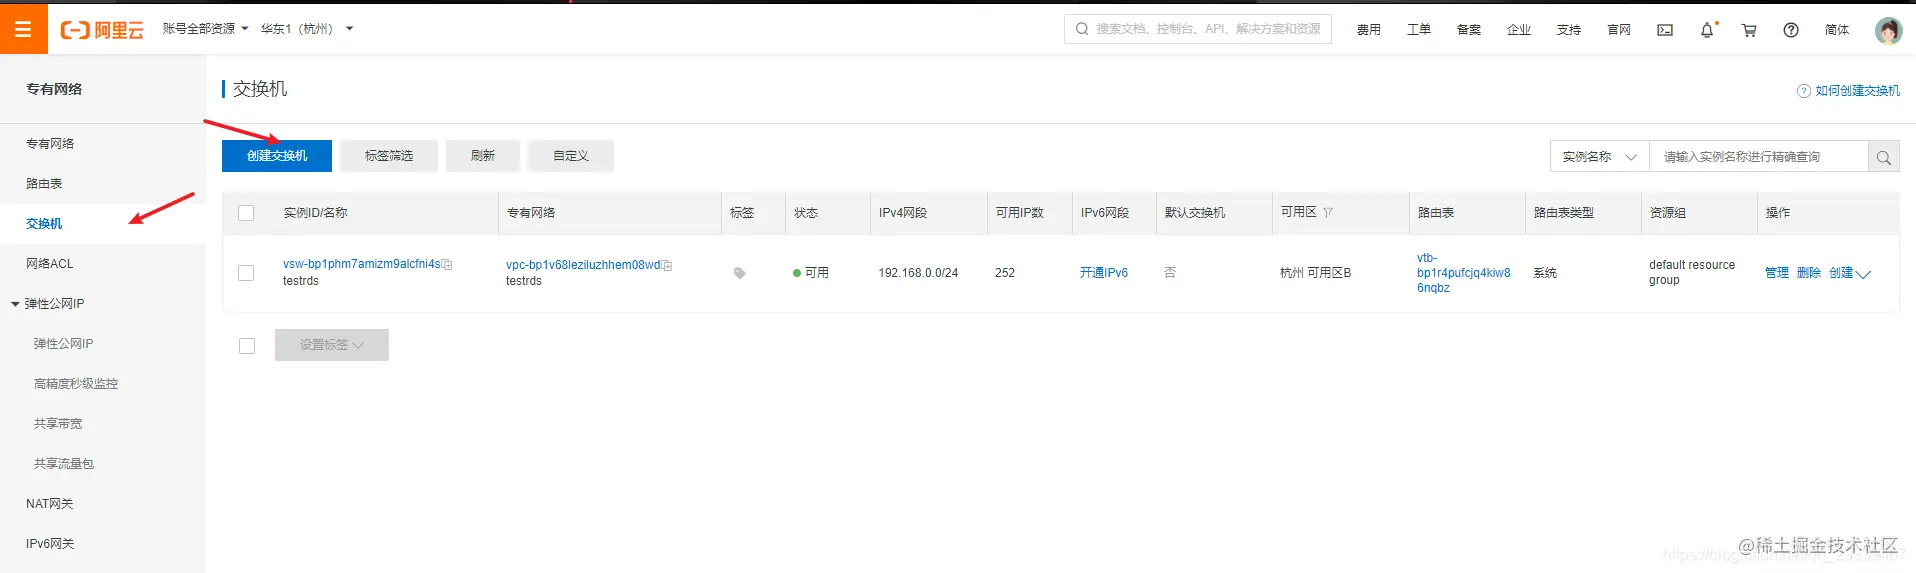Open the 支持 top menu
Screen dimensions: 1916x573
point(1569,30)
